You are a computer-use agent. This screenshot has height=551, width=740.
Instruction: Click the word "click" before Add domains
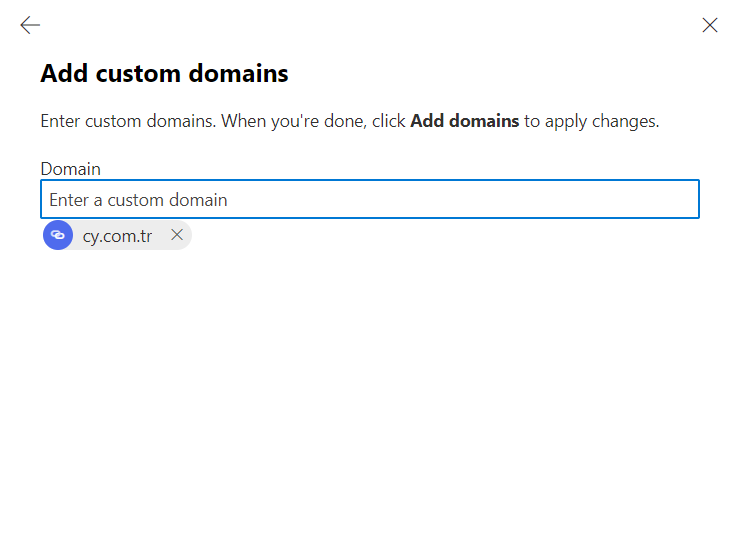click(388, 121)
